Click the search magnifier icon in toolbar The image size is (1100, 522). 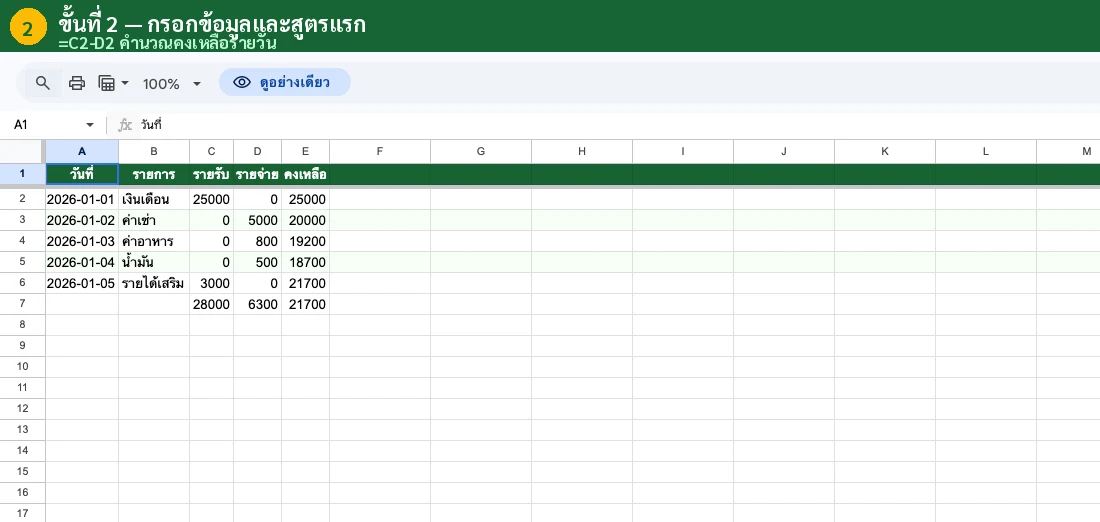[x=43, y=83]
